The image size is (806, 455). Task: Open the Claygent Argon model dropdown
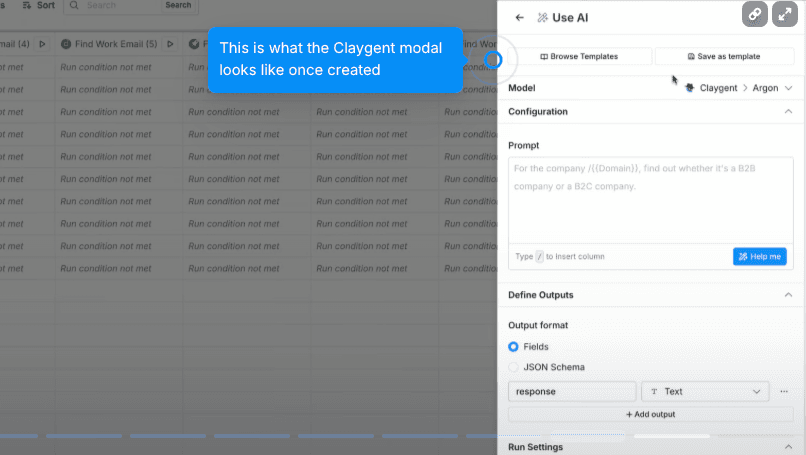pos(738,88)
